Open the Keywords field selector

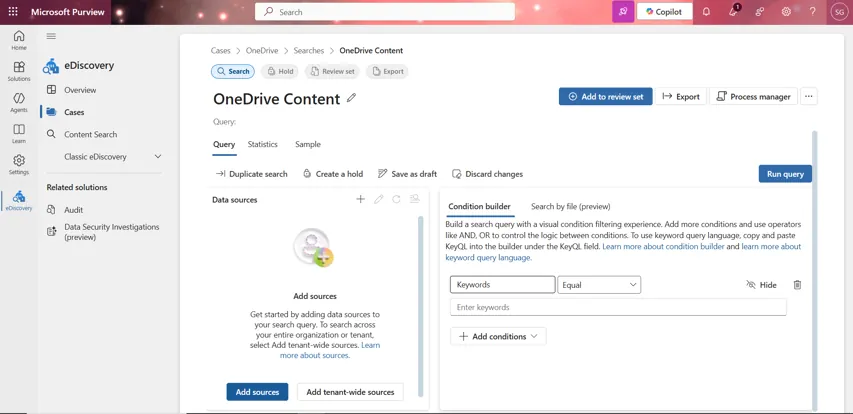(x=503, y=285)
